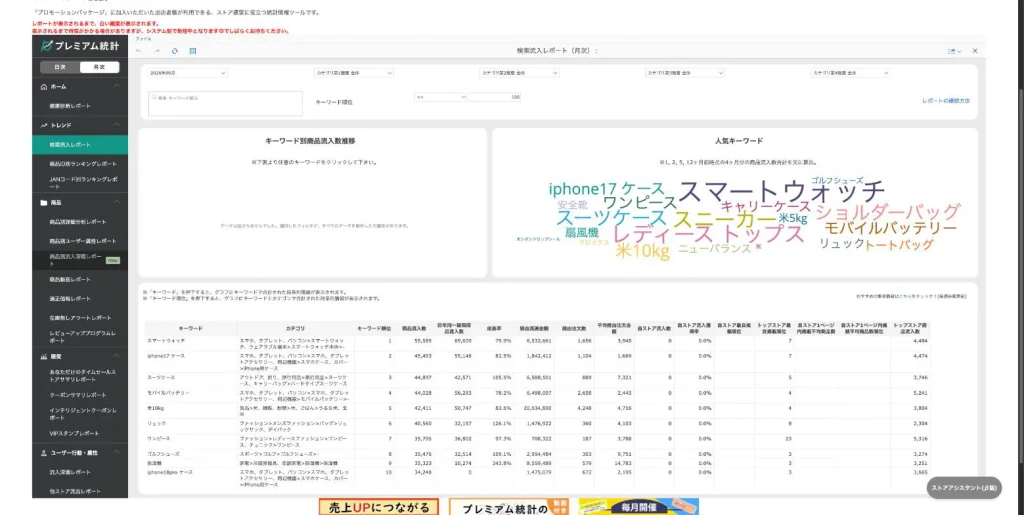Collapse the 販促 section chevron
This screenshot has width=1024, height=515.
pyautogui.click(x=116, y=356)
